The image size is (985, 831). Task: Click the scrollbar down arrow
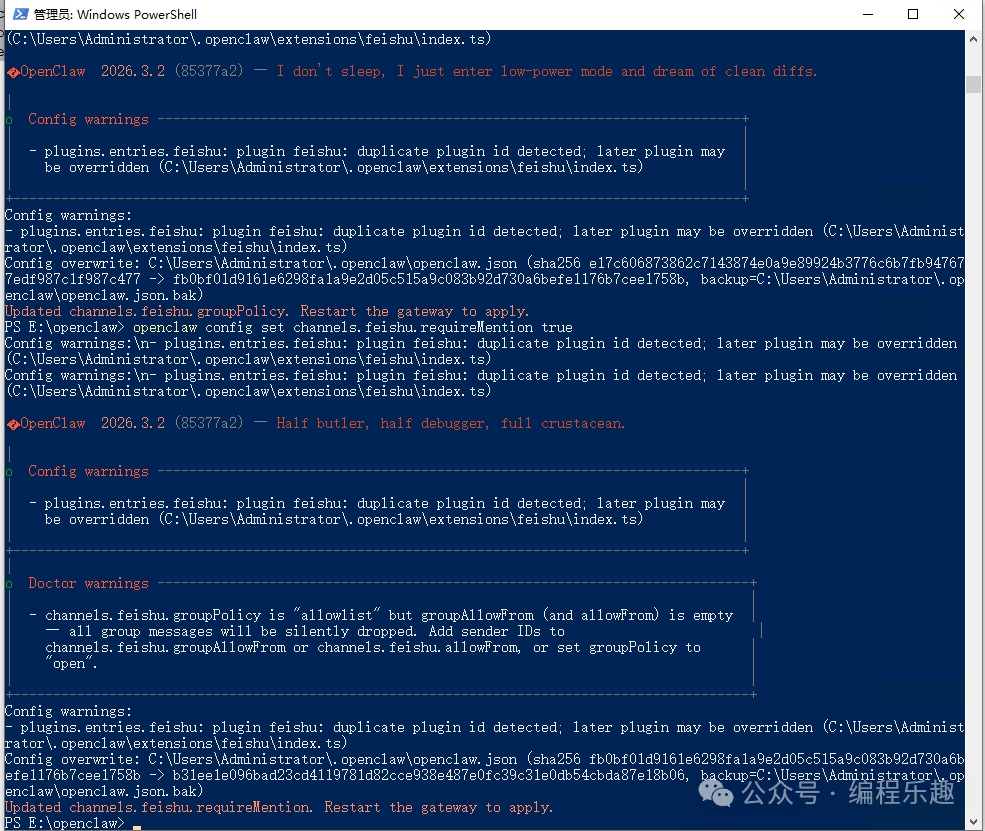point(974,821)
